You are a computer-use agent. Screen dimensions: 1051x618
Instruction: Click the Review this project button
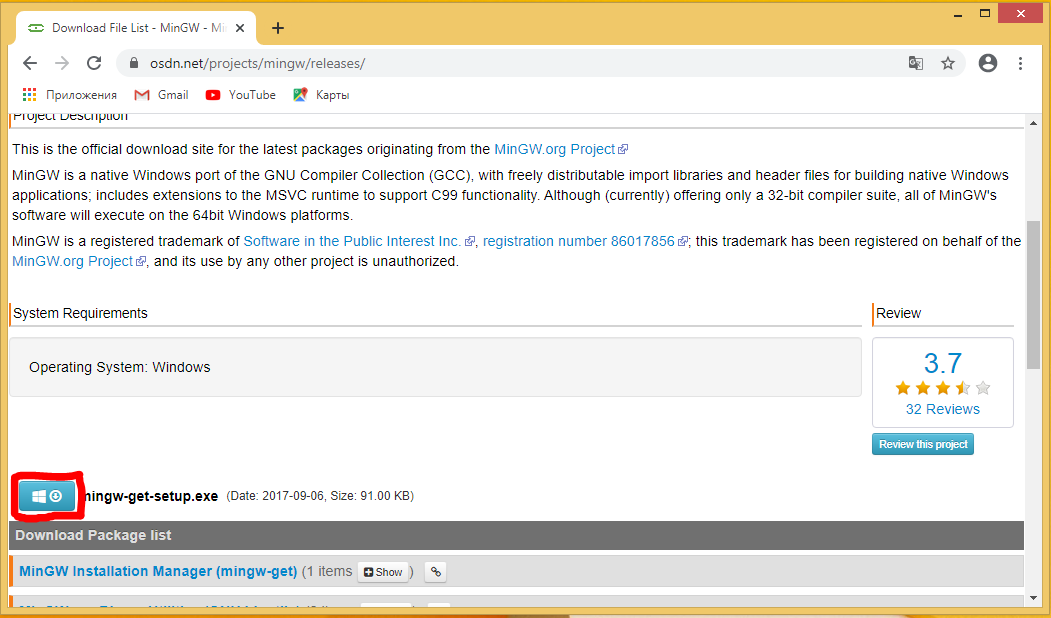[x=923, y=444]
